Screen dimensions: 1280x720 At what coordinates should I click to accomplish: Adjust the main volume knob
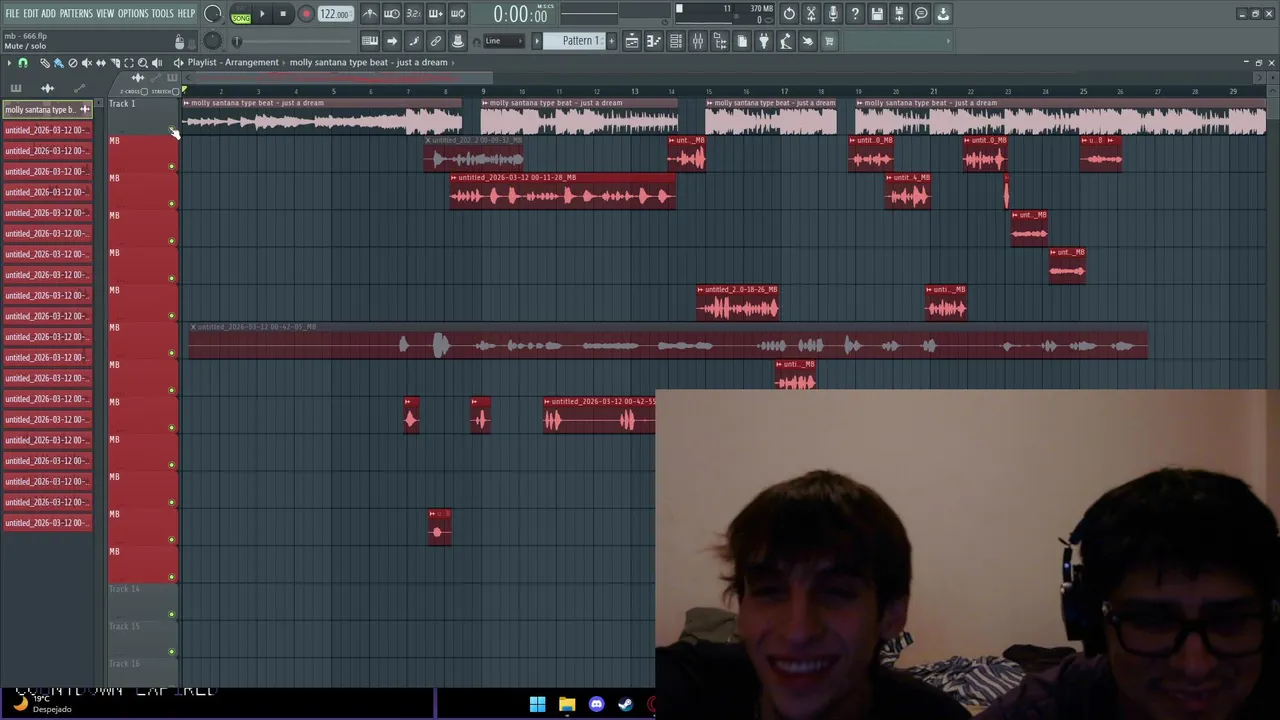[212, 14]
